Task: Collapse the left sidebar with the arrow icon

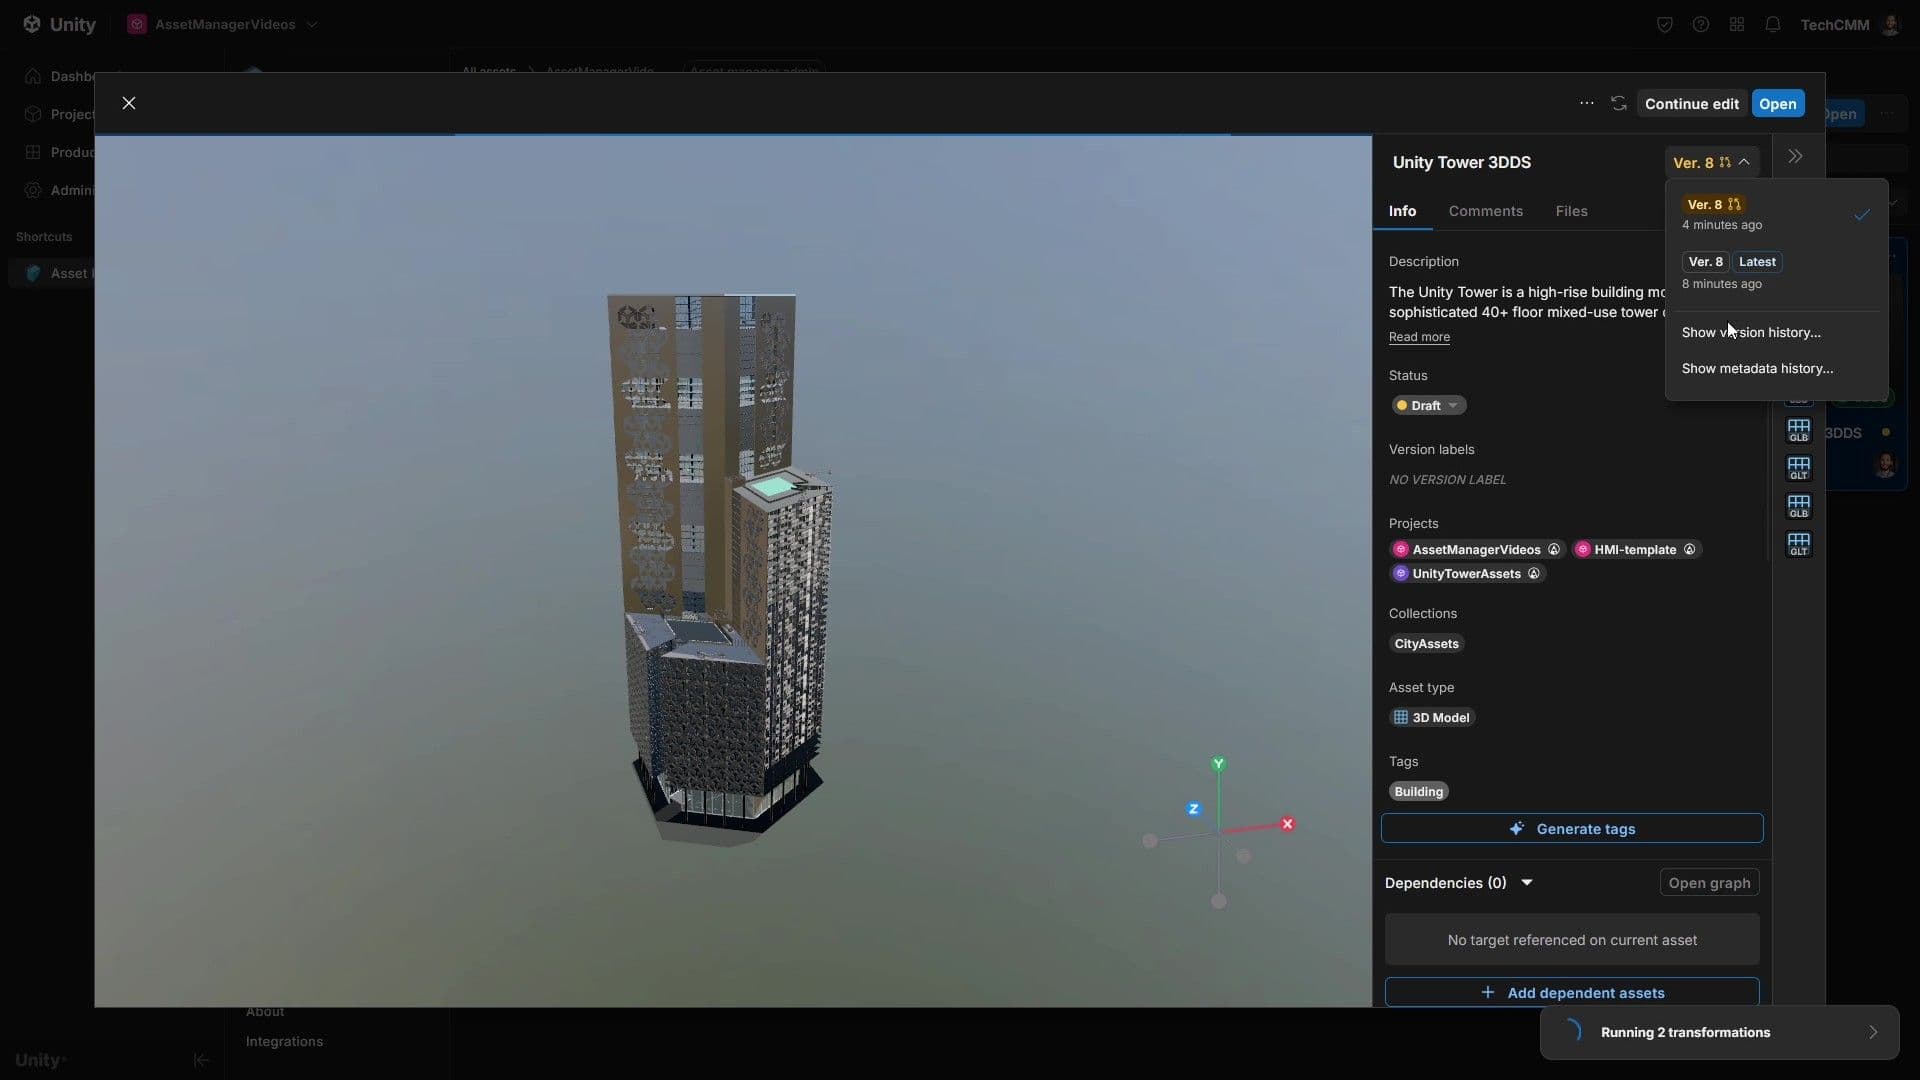Action: [x=201, y=1060]
